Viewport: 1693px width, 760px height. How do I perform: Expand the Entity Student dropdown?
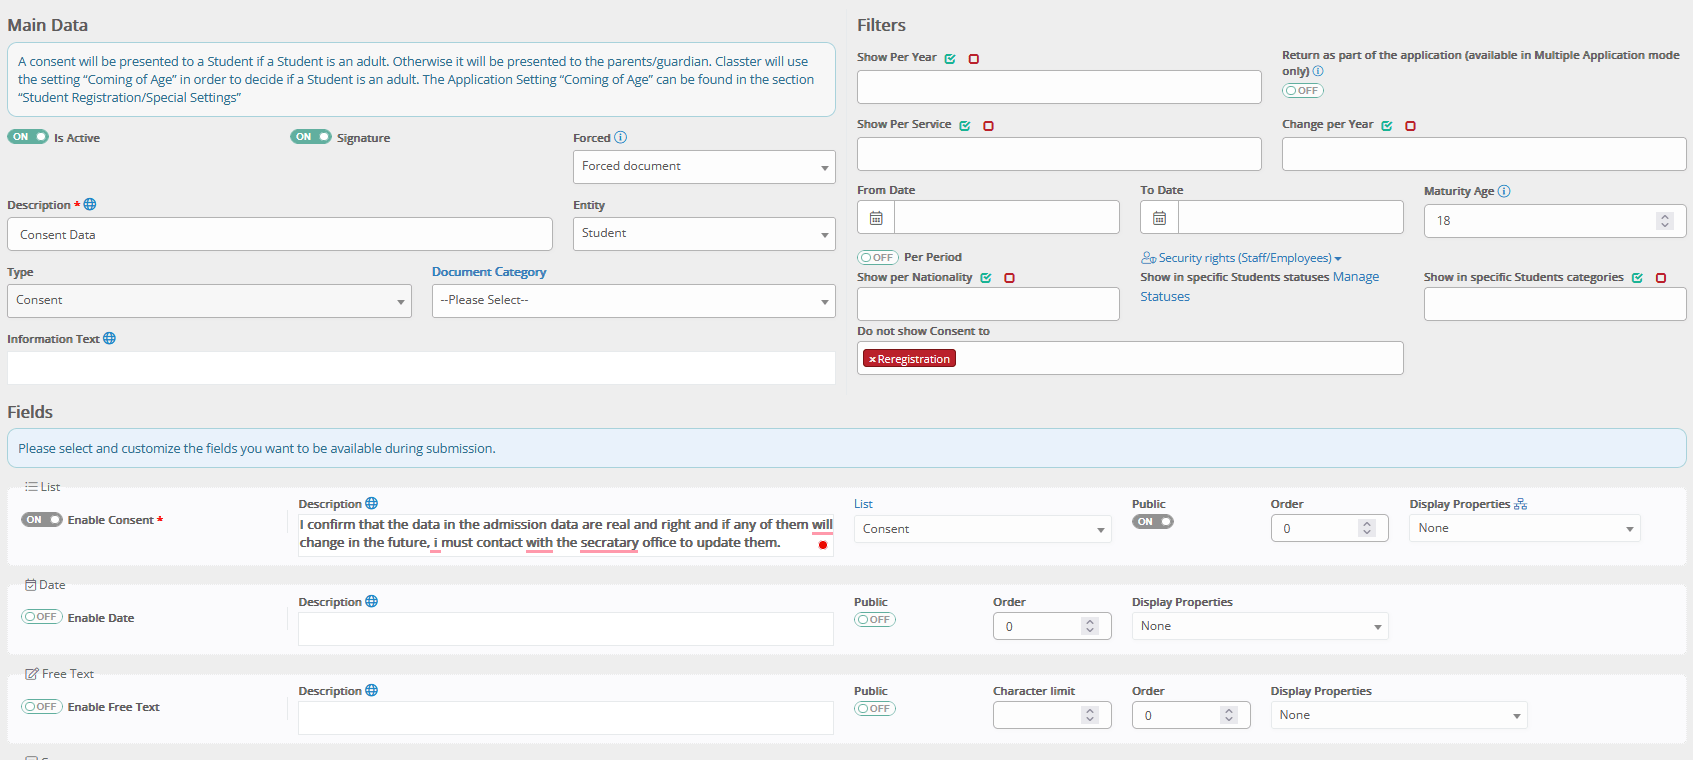click(704, 234)
